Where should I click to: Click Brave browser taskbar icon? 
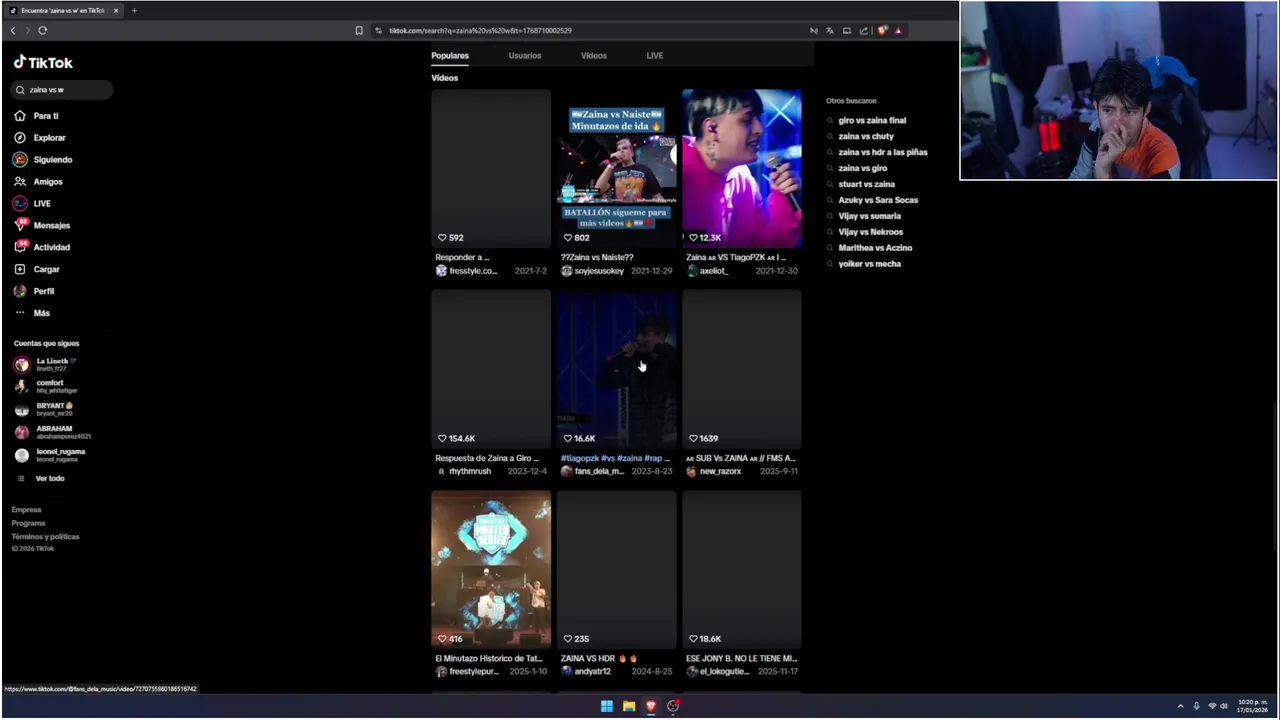[651, 706]
